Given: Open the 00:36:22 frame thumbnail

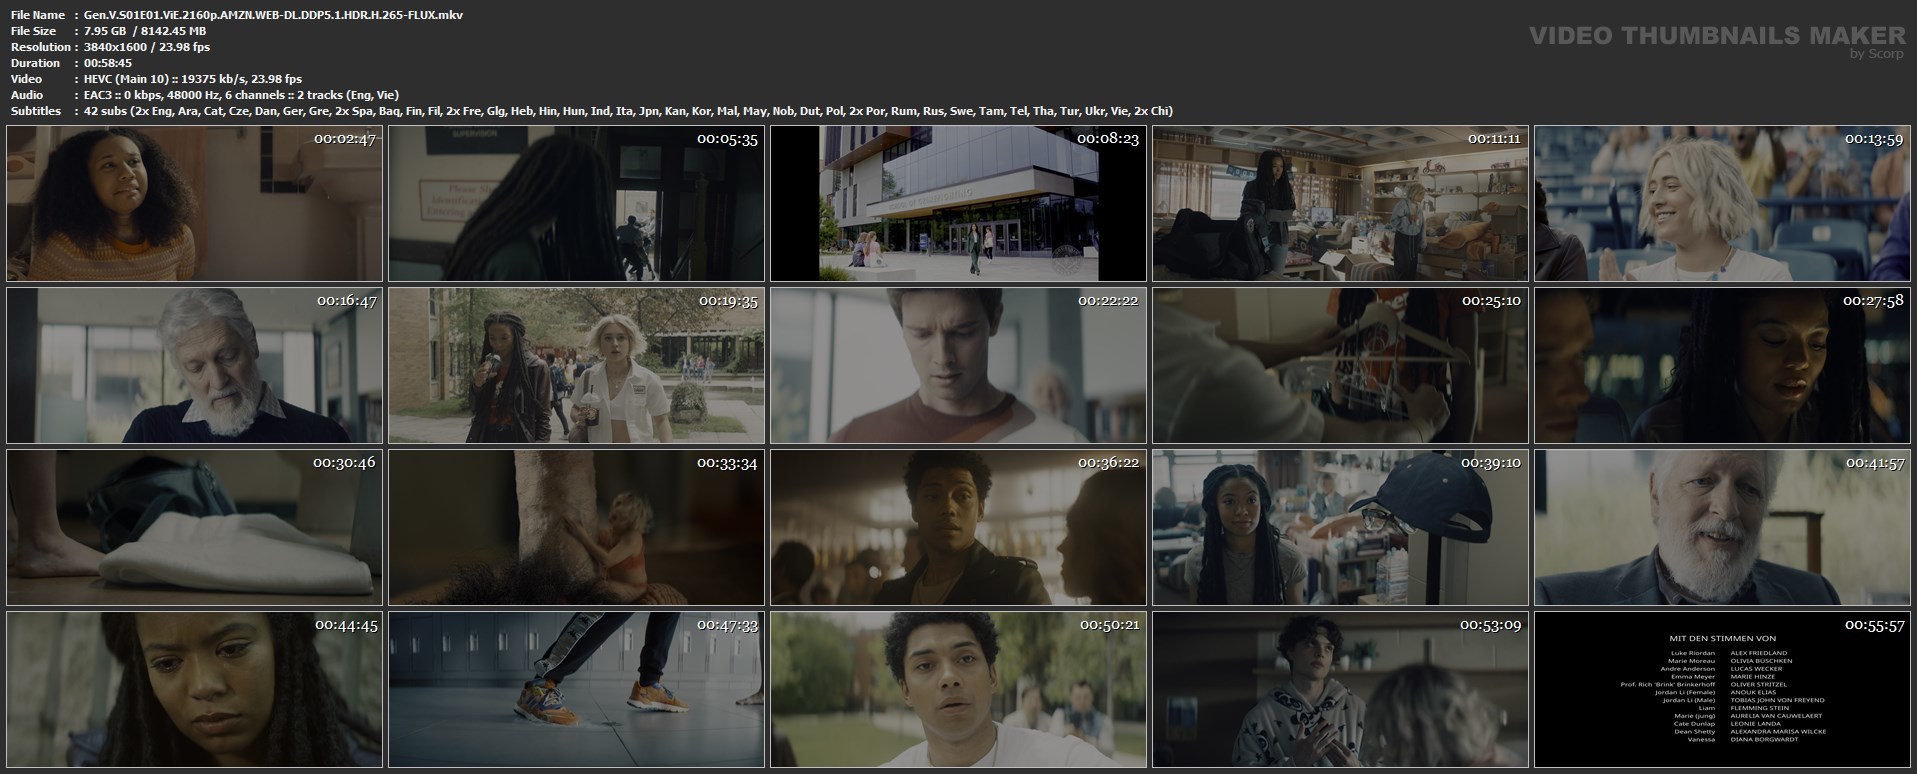Looking at the screenshot, I should pyautogui.click(x=958, y=527).
